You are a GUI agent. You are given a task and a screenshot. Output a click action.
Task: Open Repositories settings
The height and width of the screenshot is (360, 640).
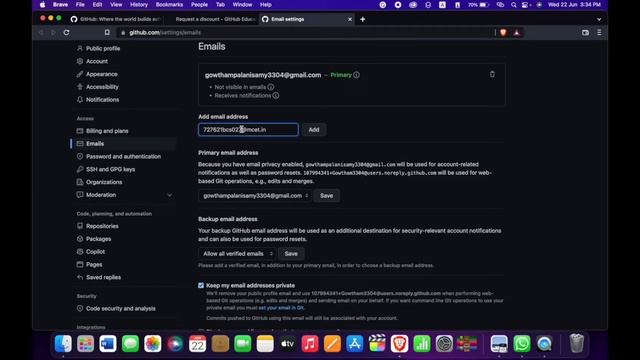coord(102,226)
